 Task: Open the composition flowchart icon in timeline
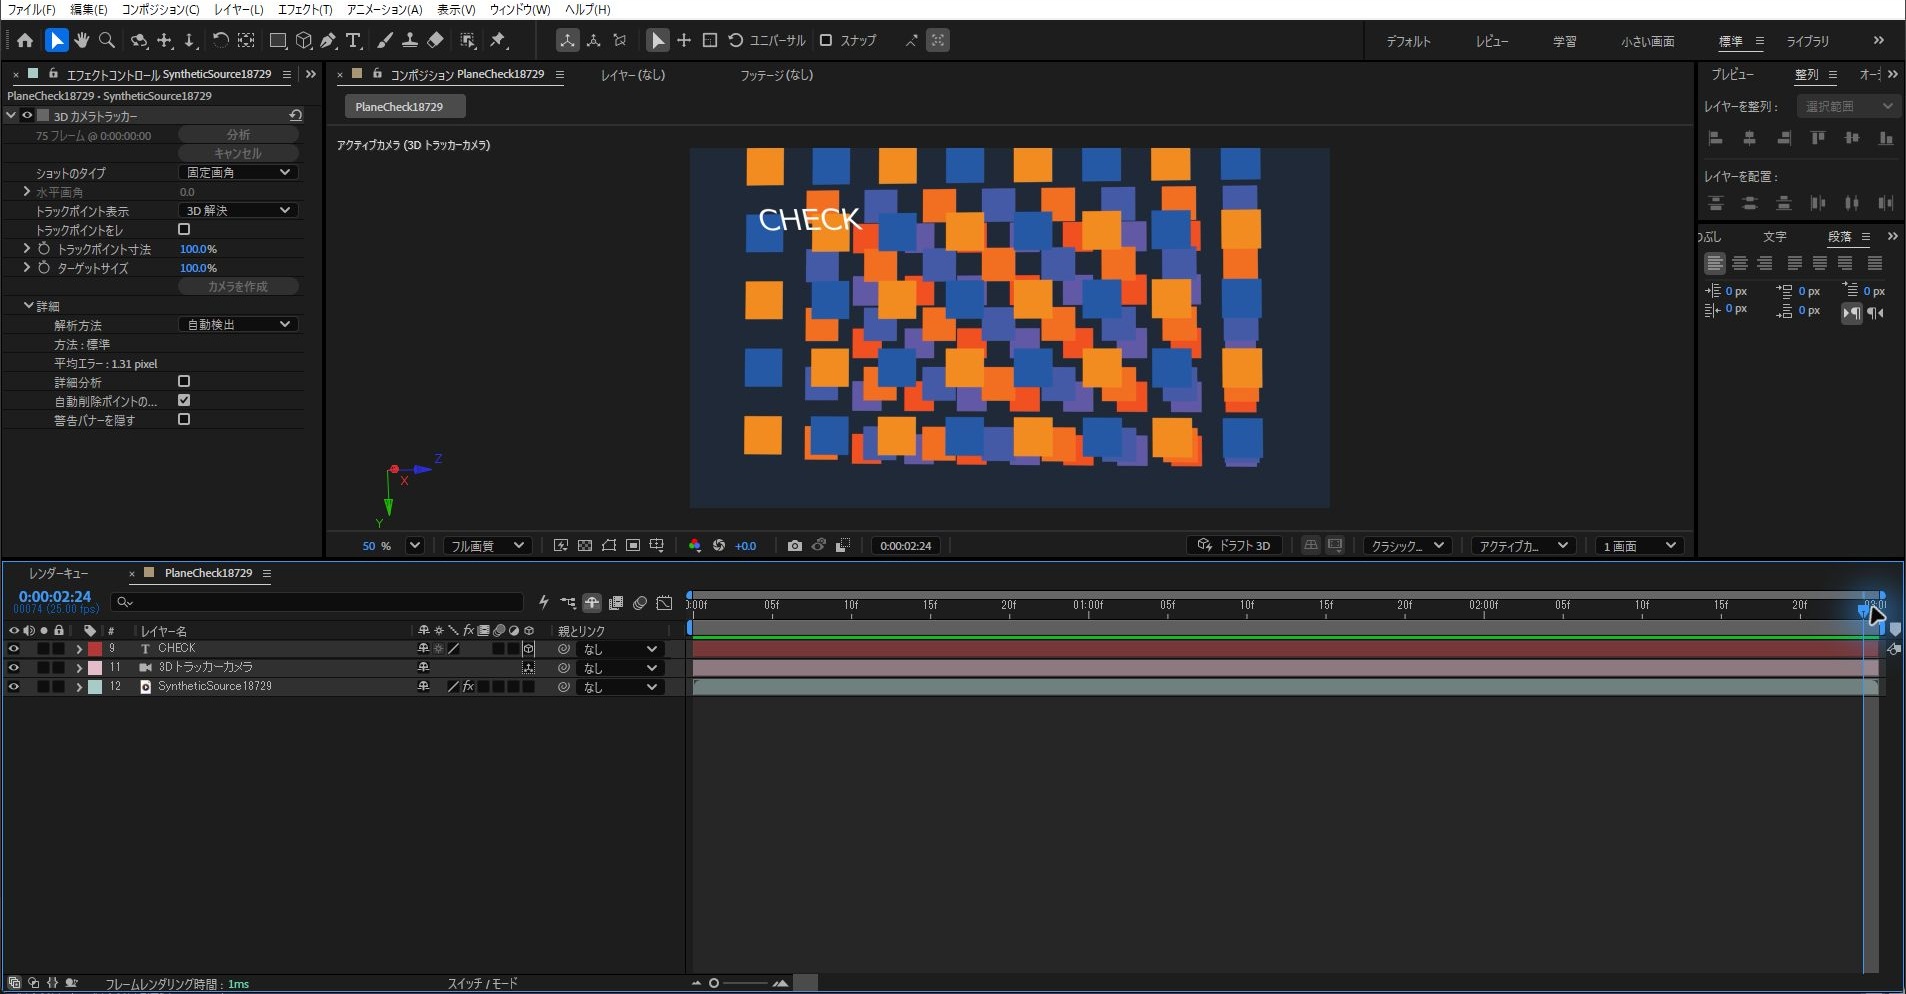[568, 603]
